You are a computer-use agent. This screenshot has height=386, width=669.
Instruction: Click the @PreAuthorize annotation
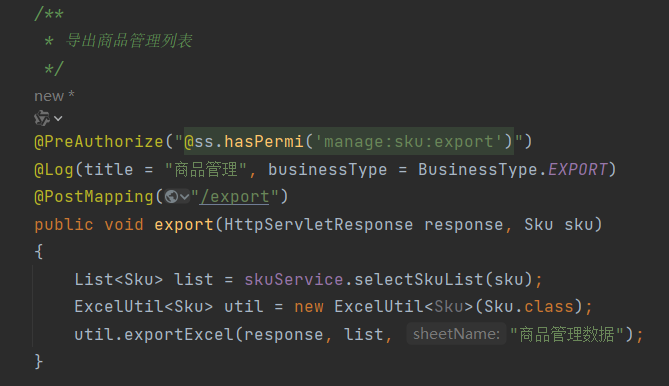[x=99, y=142]
